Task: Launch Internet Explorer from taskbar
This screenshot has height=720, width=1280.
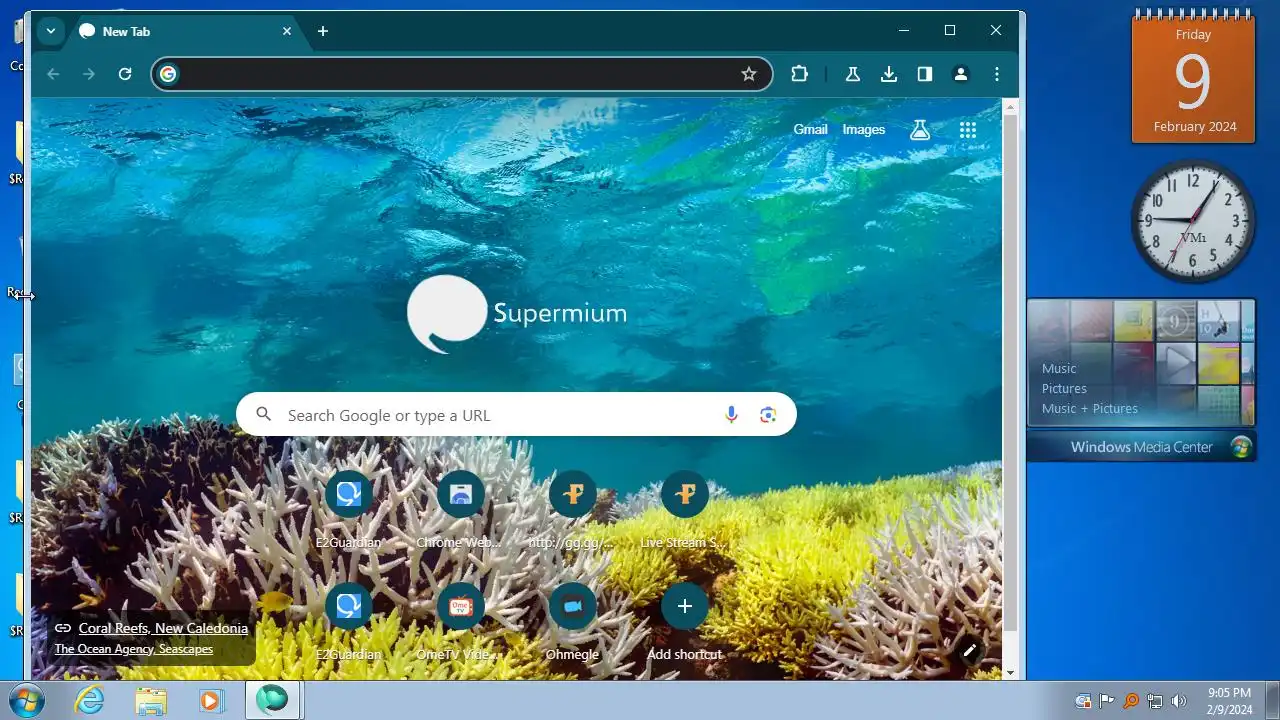Action: (x=90, y=700)
